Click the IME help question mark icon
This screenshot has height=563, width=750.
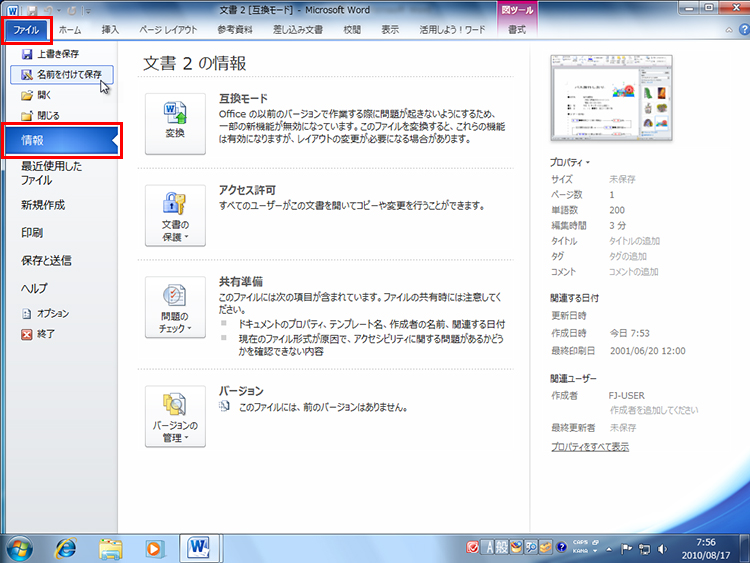[562, 547]
